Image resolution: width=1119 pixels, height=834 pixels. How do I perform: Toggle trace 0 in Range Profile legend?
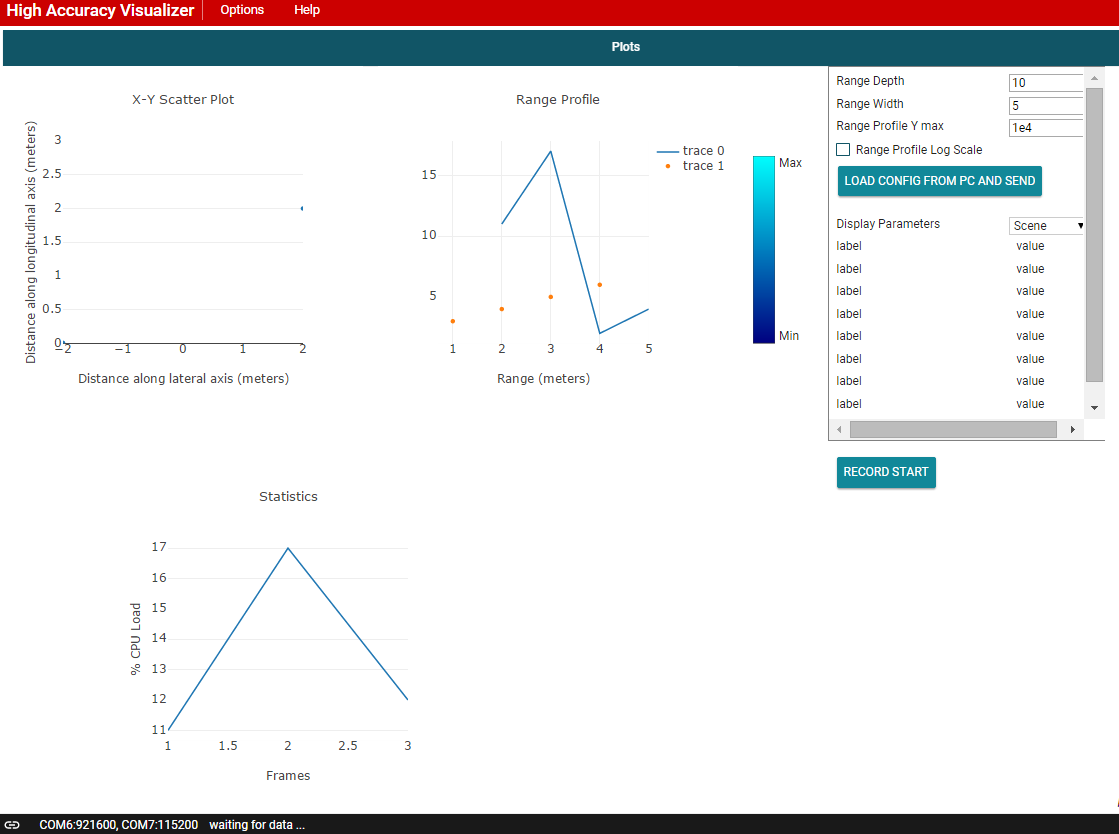click(690, 151)
